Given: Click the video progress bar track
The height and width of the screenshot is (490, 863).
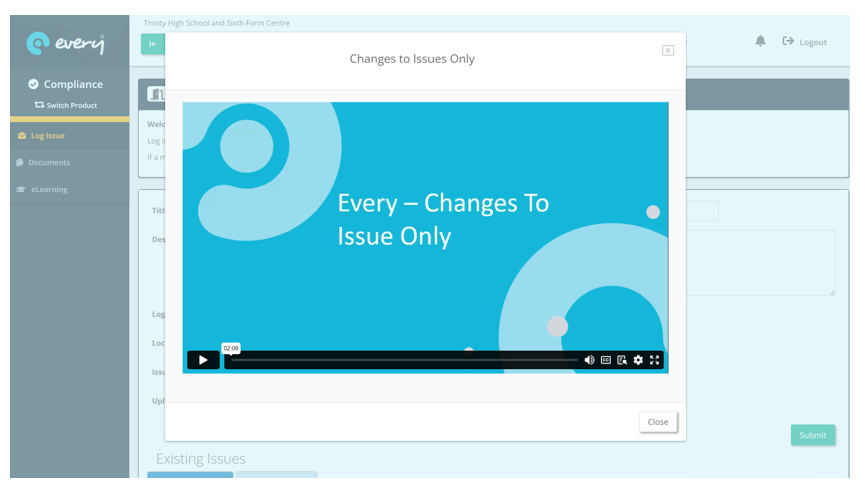Looking at the screenshot, I should point(405,360).
